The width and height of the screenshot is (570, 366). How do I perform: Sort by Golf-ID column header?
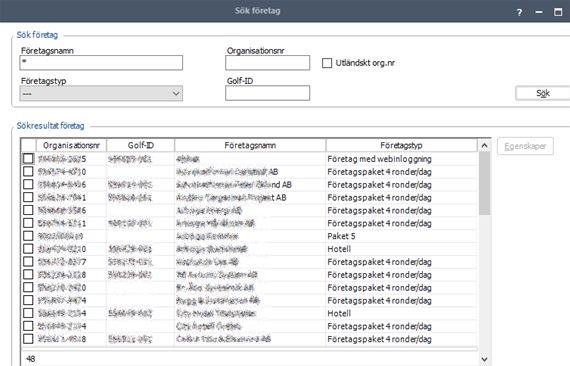tap(141, 145)
